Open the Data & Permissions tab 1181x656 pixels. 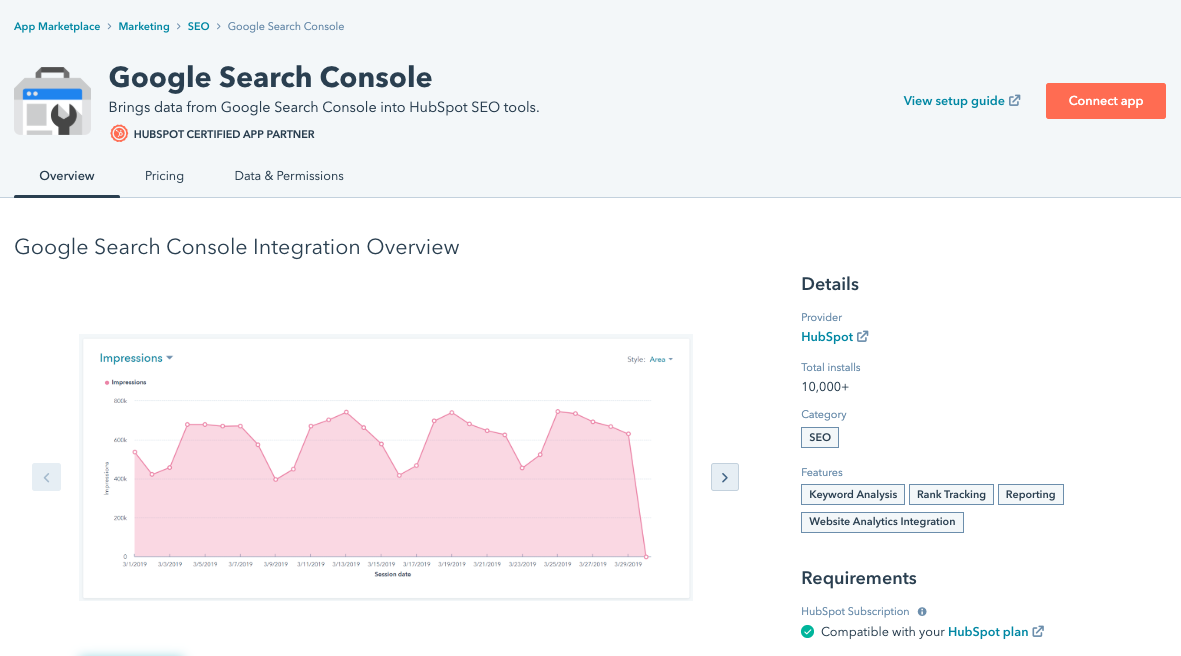(x=289, y=176)
